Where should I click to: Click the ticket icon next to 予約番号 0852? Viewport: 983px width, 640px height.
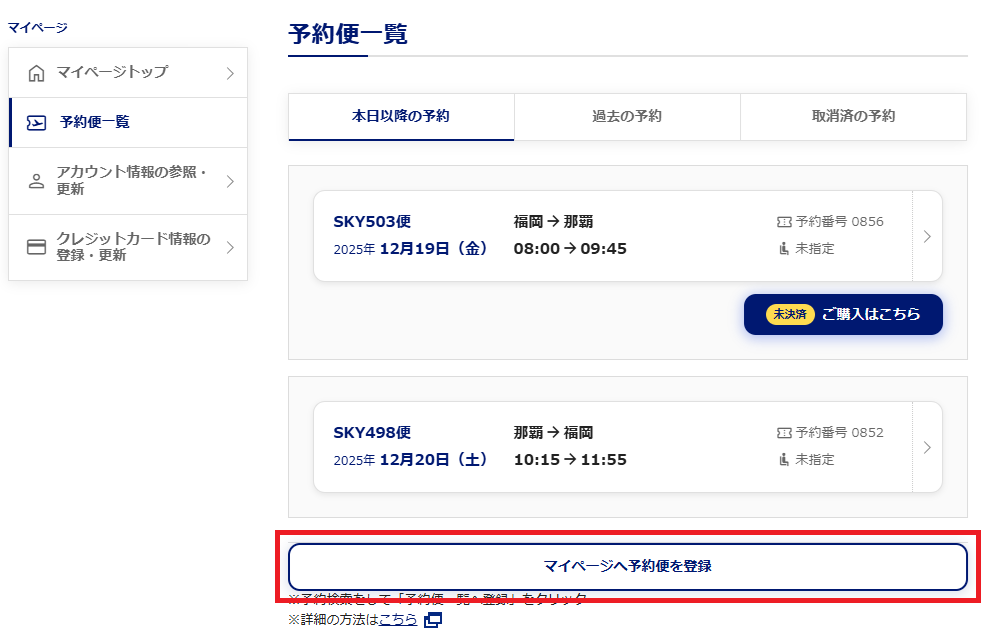click(784, 433)
